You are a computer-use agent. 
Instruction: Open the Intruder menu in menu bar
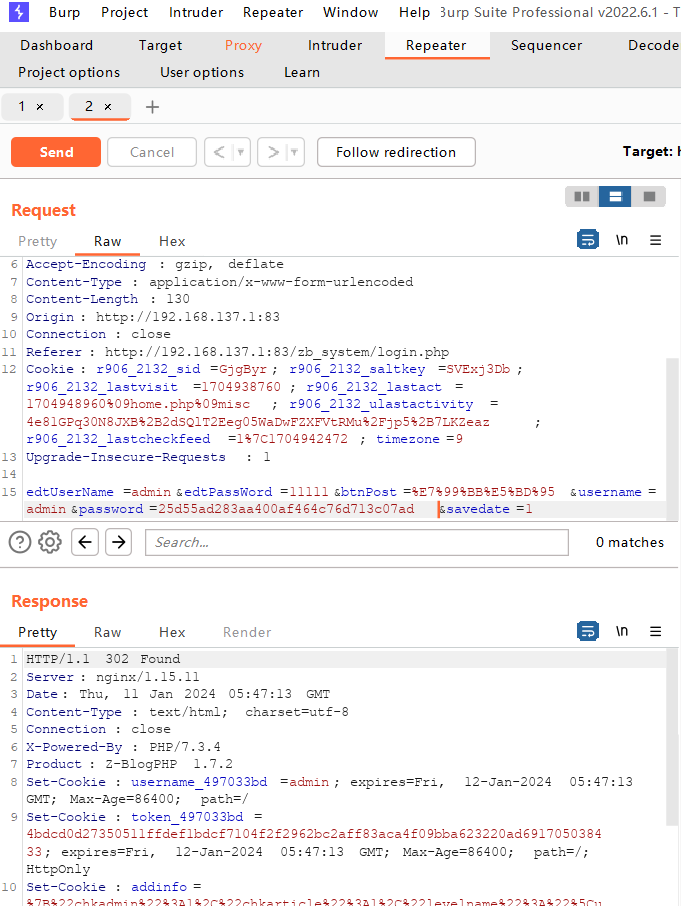click(x=196, y=12)
